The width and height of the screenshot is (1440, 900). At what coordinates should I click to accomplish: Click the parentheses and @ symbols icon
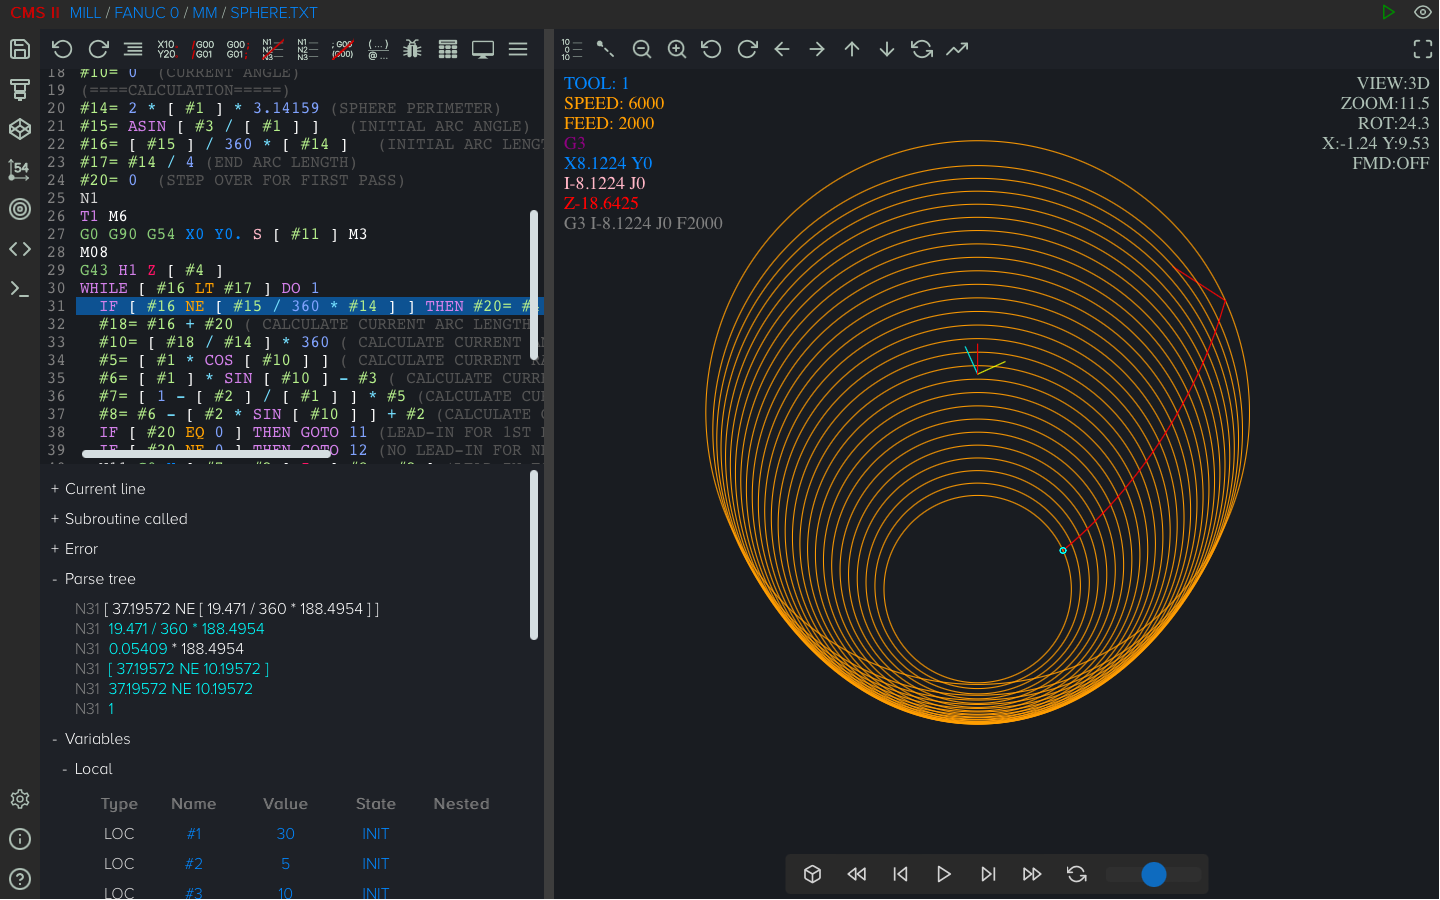pyautogui.click(x=378, y=49)
